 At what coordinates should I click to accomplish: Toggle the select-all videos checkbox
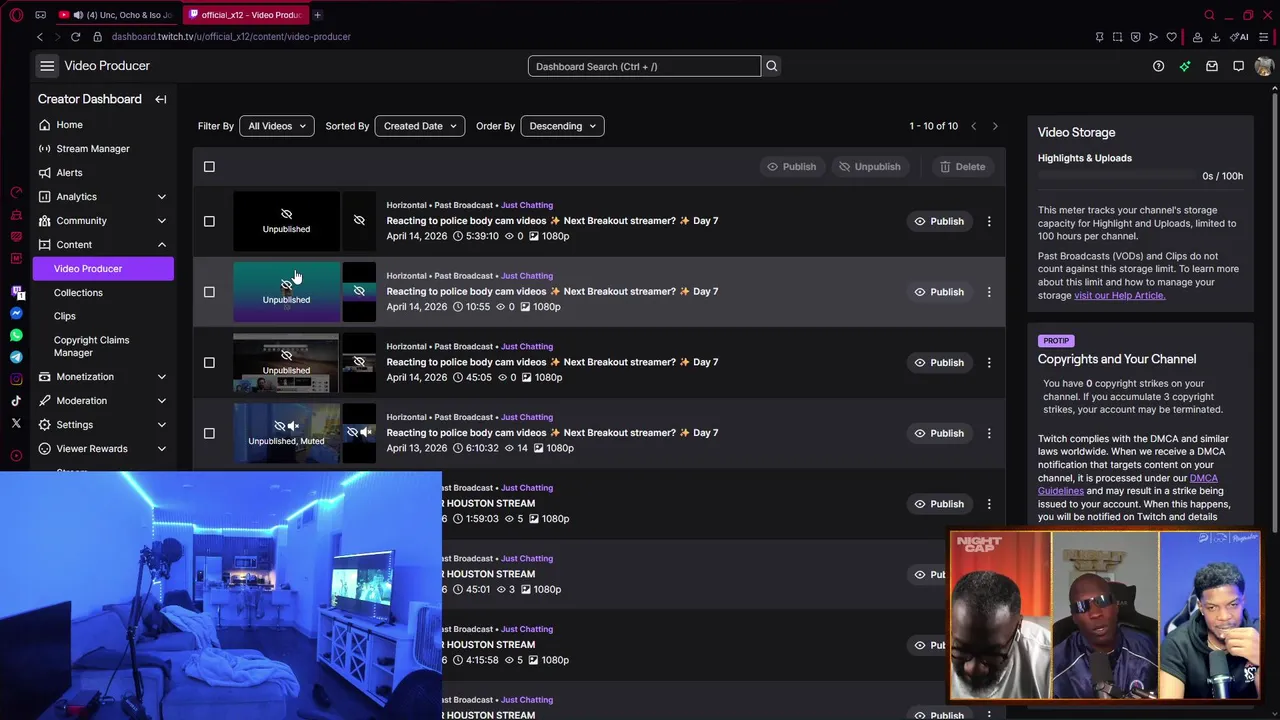[209, 167]
